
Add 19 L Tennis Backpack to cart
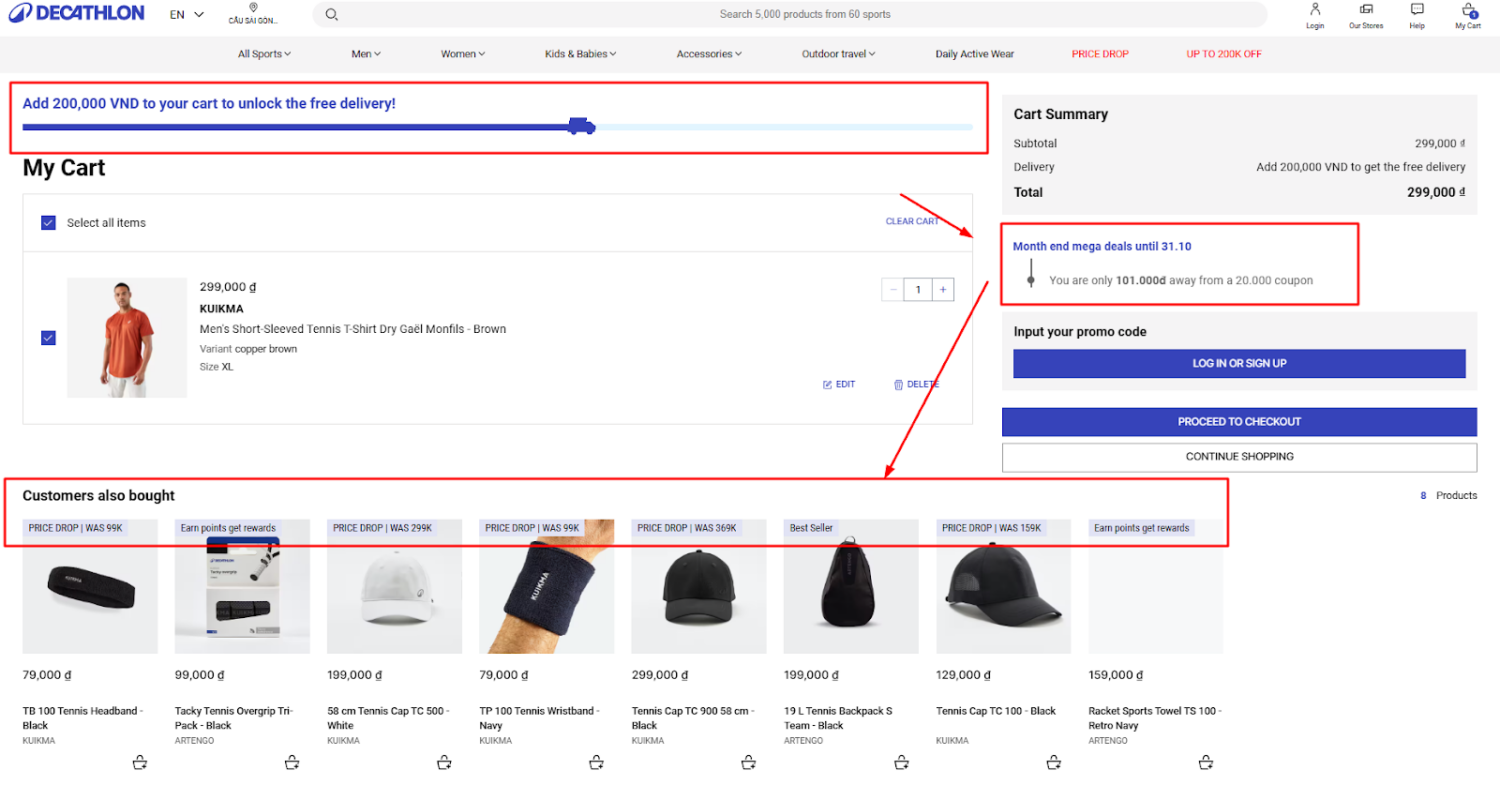click(x=901, y=763)
